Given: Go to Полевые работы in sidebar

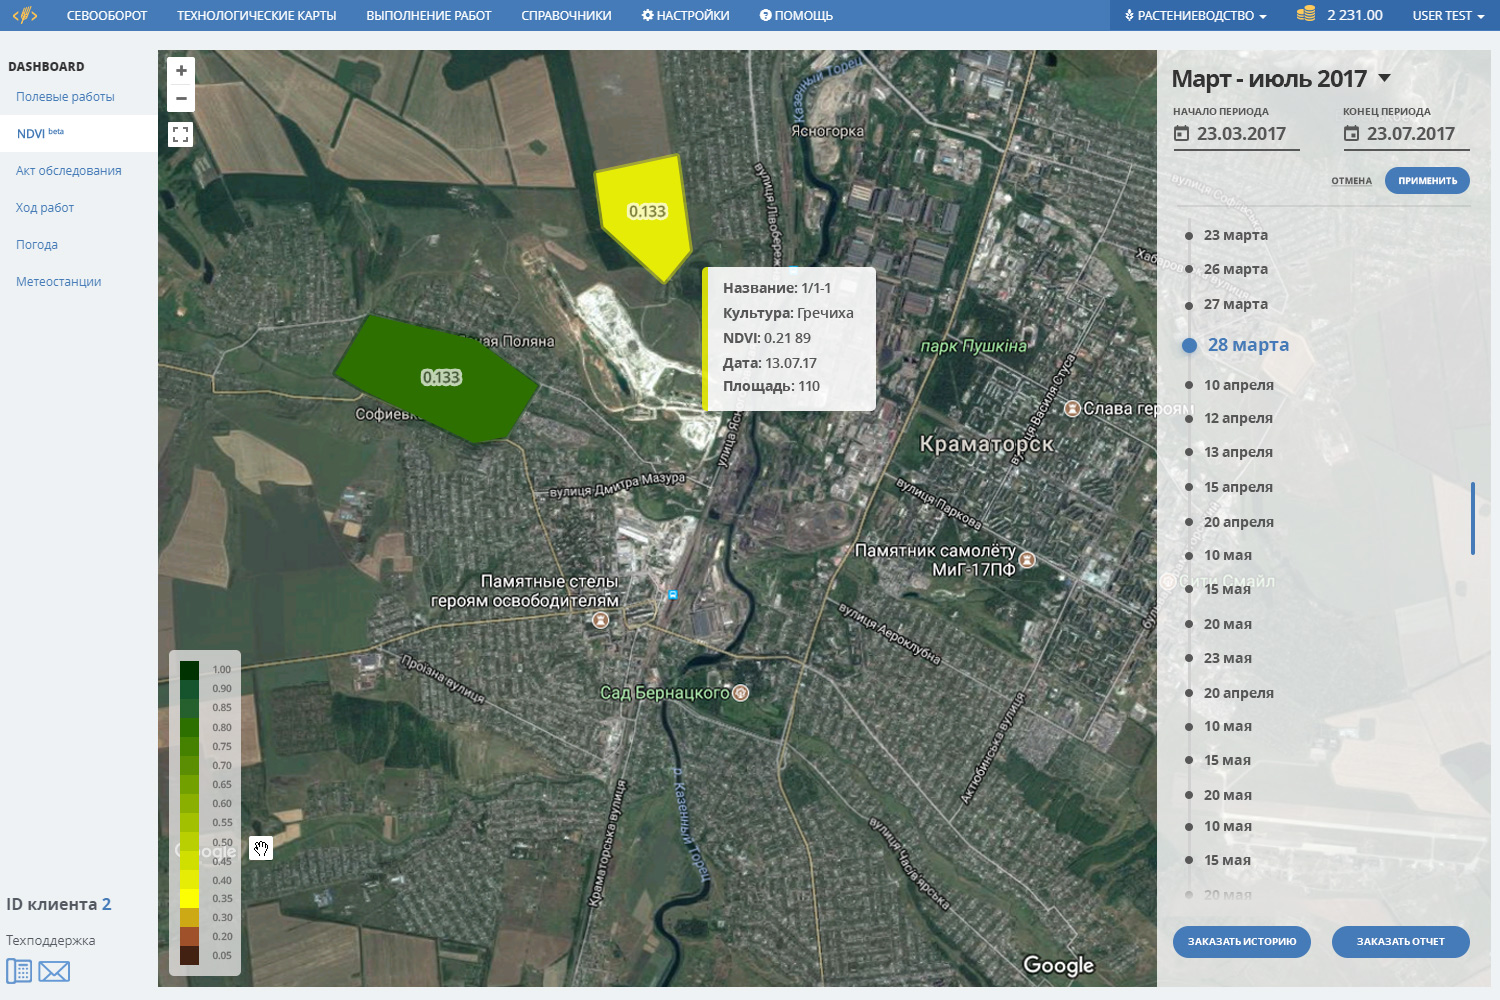Looking at the screenshot, I should 65,97.
